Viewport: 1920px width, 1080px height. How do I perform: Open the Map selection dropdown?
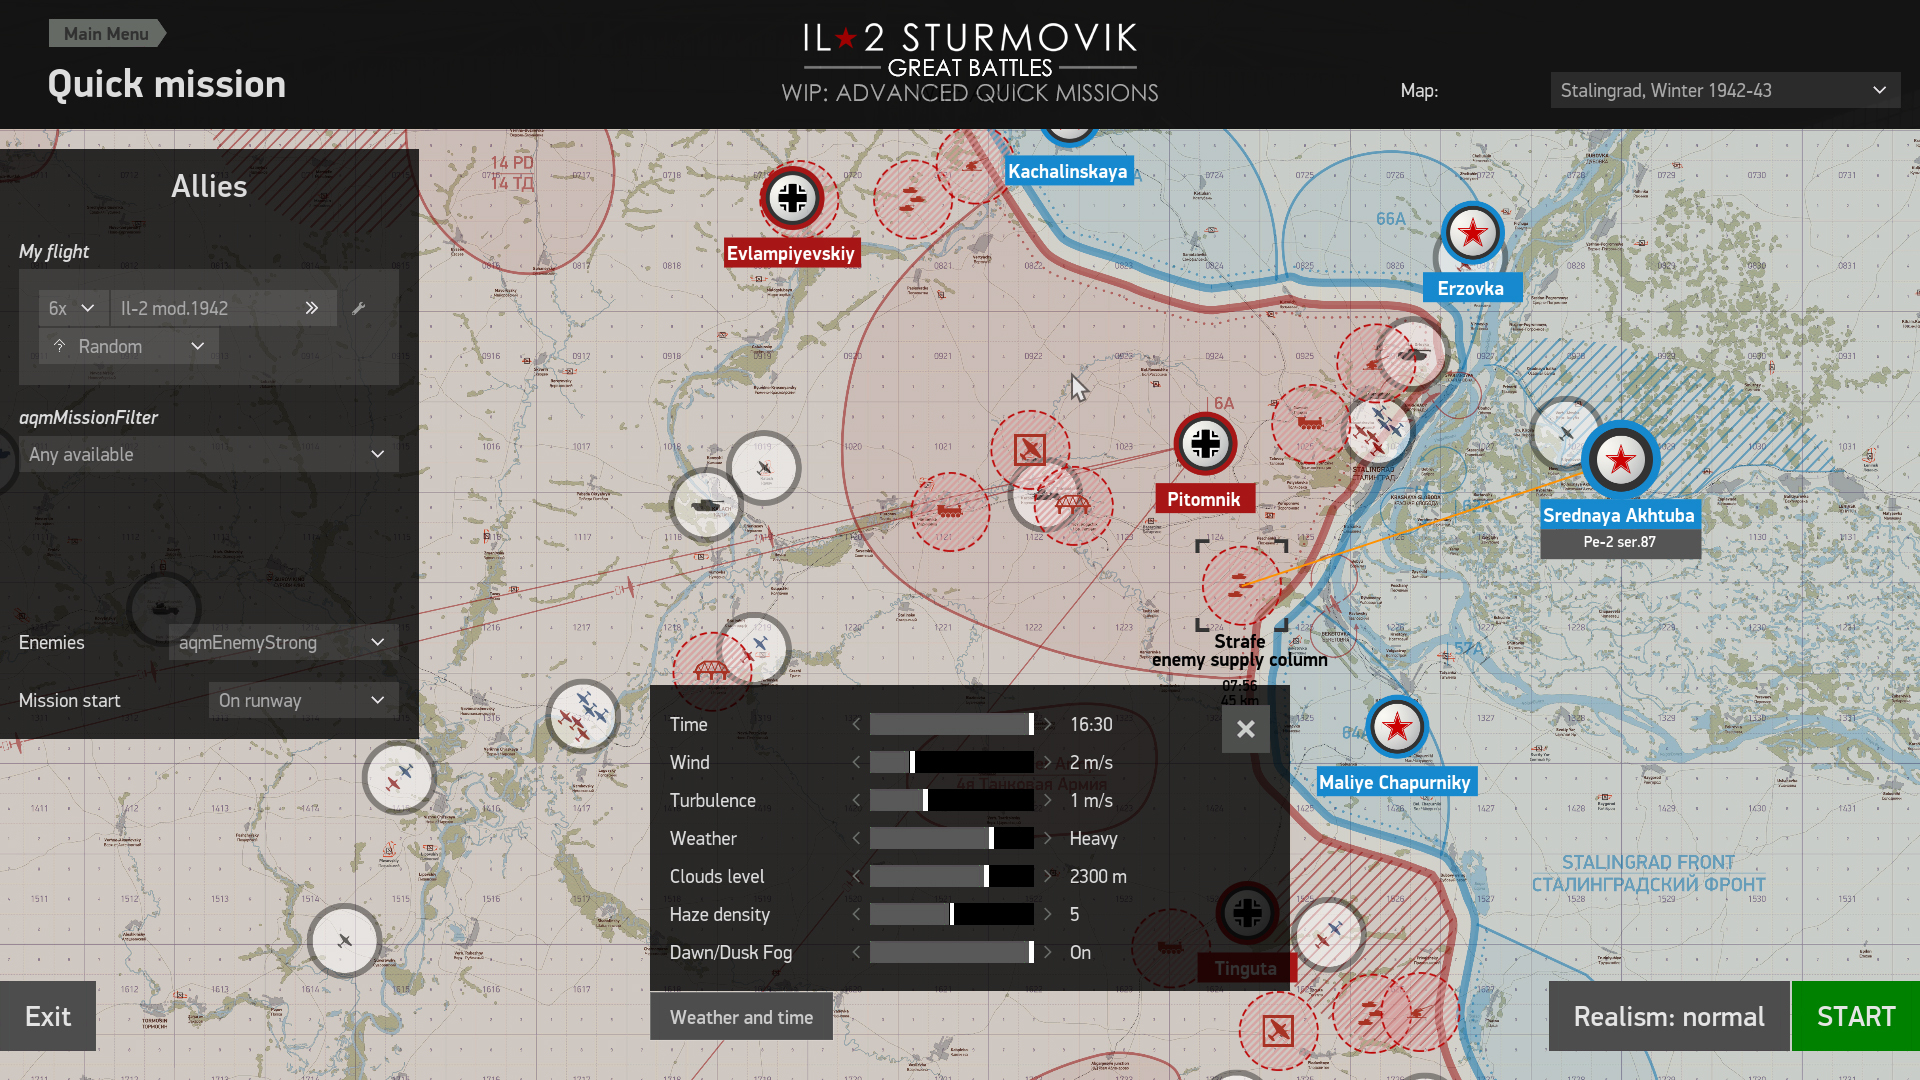pyautogui.click(x=1724, y=90)
